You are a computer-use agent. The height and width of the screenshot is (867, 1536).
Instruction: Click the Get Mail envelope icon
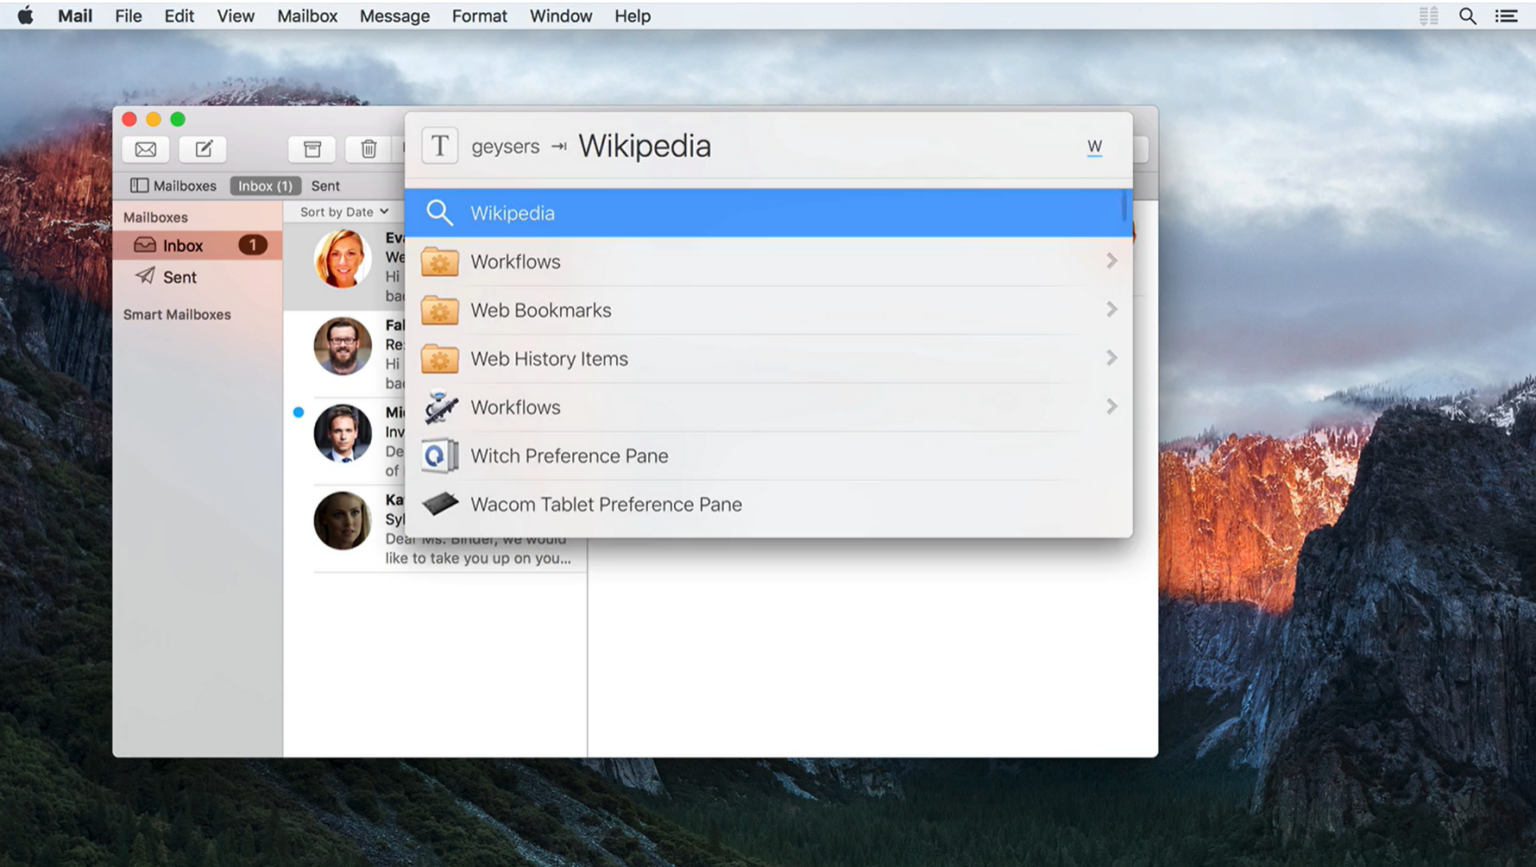click(x=145, y=148)
